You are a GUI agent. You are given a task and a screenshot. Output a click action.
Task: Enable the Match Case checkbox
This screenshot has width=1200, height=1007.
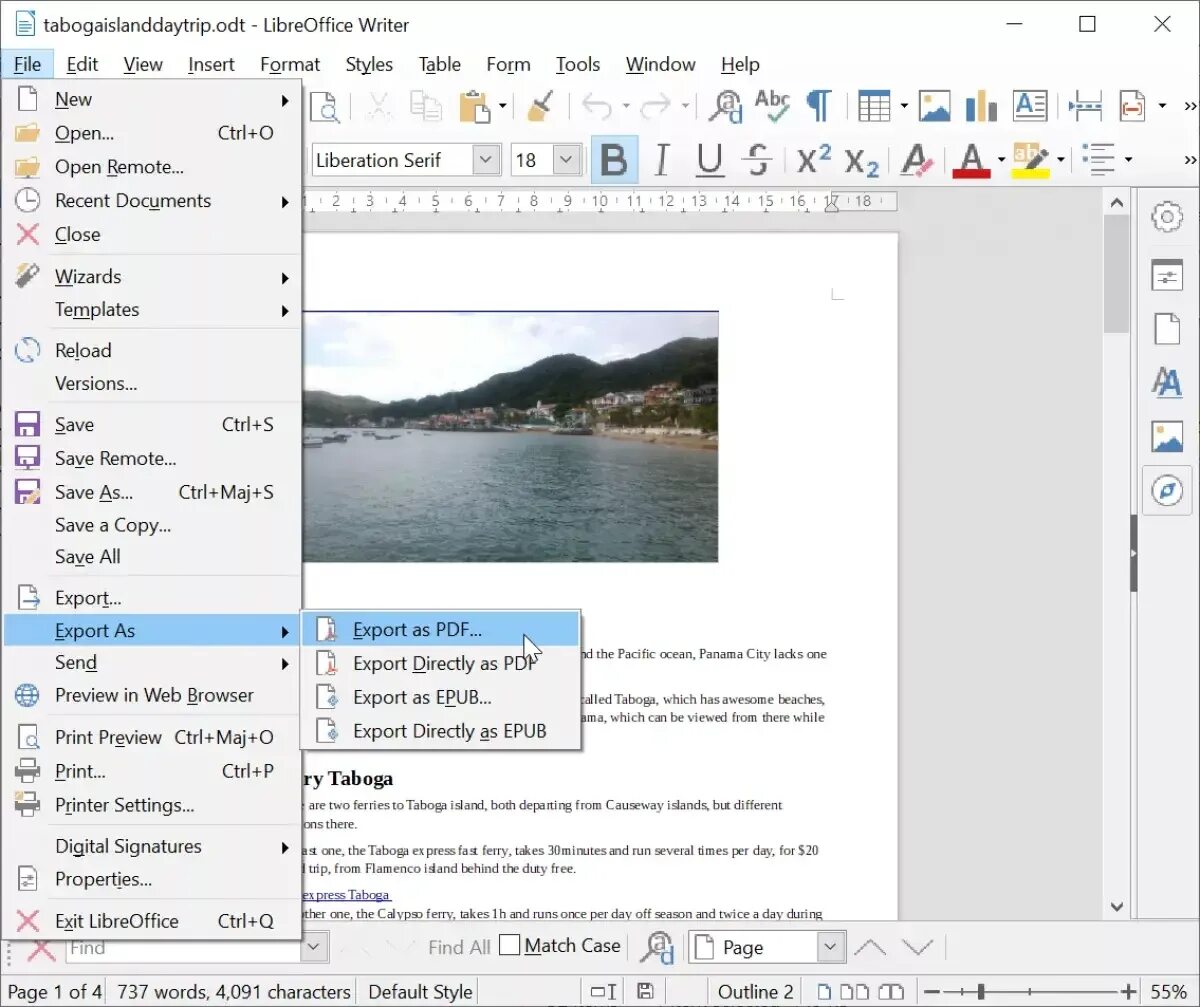[x=509, y=945]
